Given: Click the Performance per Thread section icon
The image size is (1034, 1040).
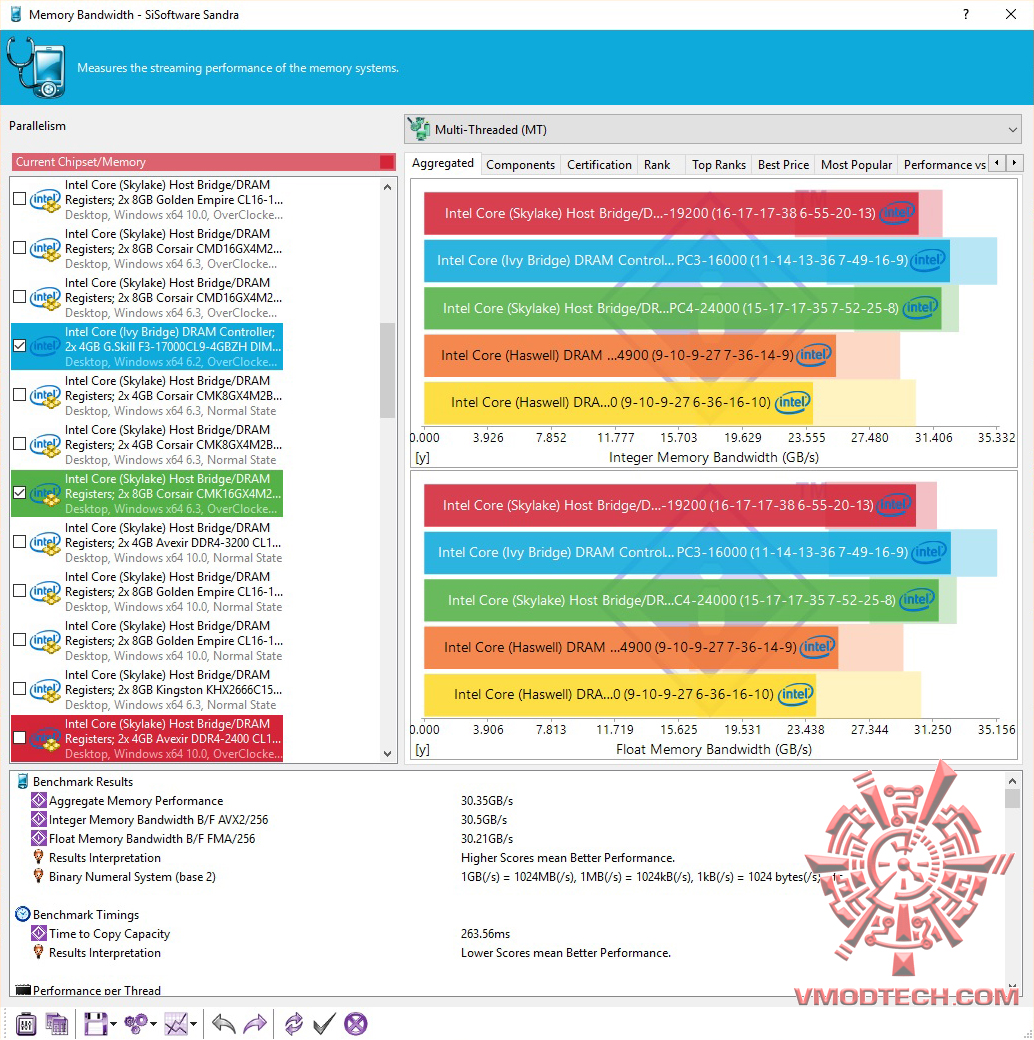Looking at the screenshot, I should tap(23, 990).
